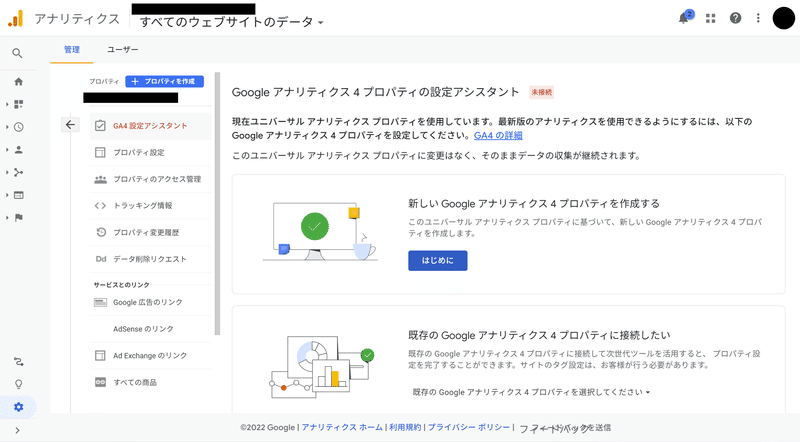Screen dimensions: 800x442
Task: Expand the sidebar with bottom chevron
Action: point(17,430)
